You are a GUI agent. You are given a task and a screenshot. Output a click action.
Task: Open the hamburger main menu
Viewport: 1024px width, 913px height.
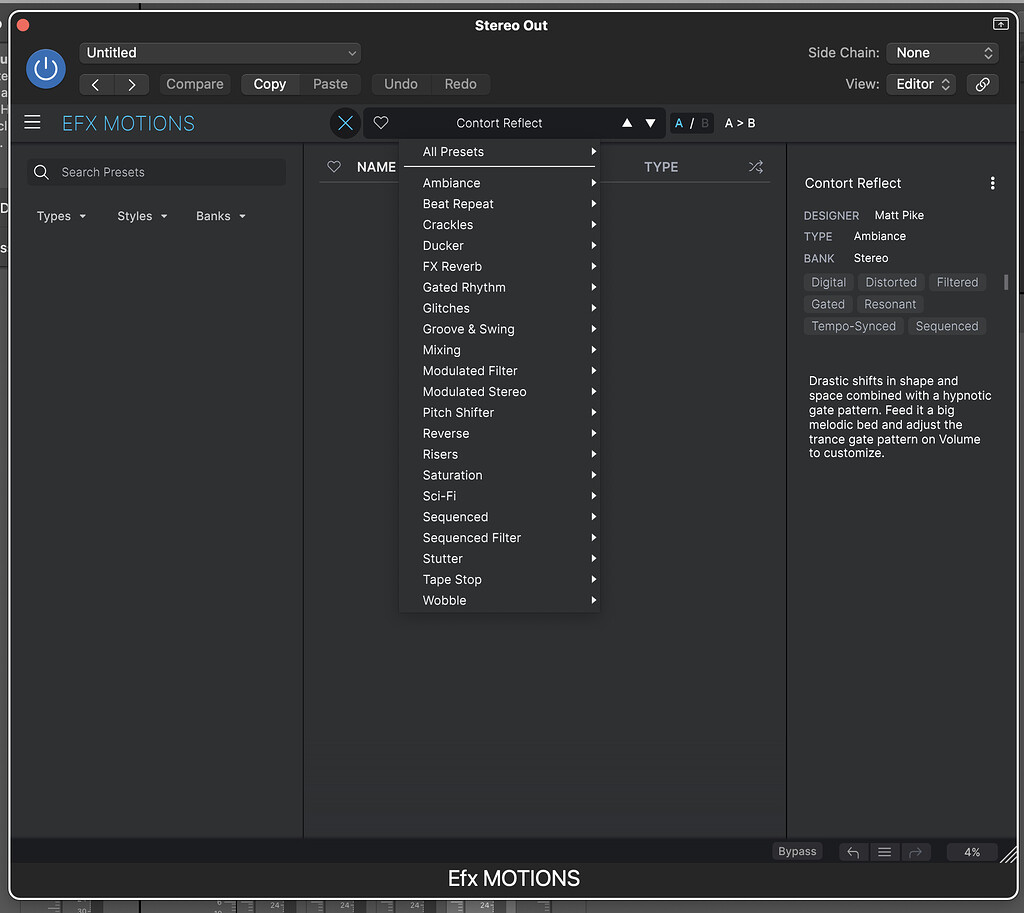tap(32, 122)
